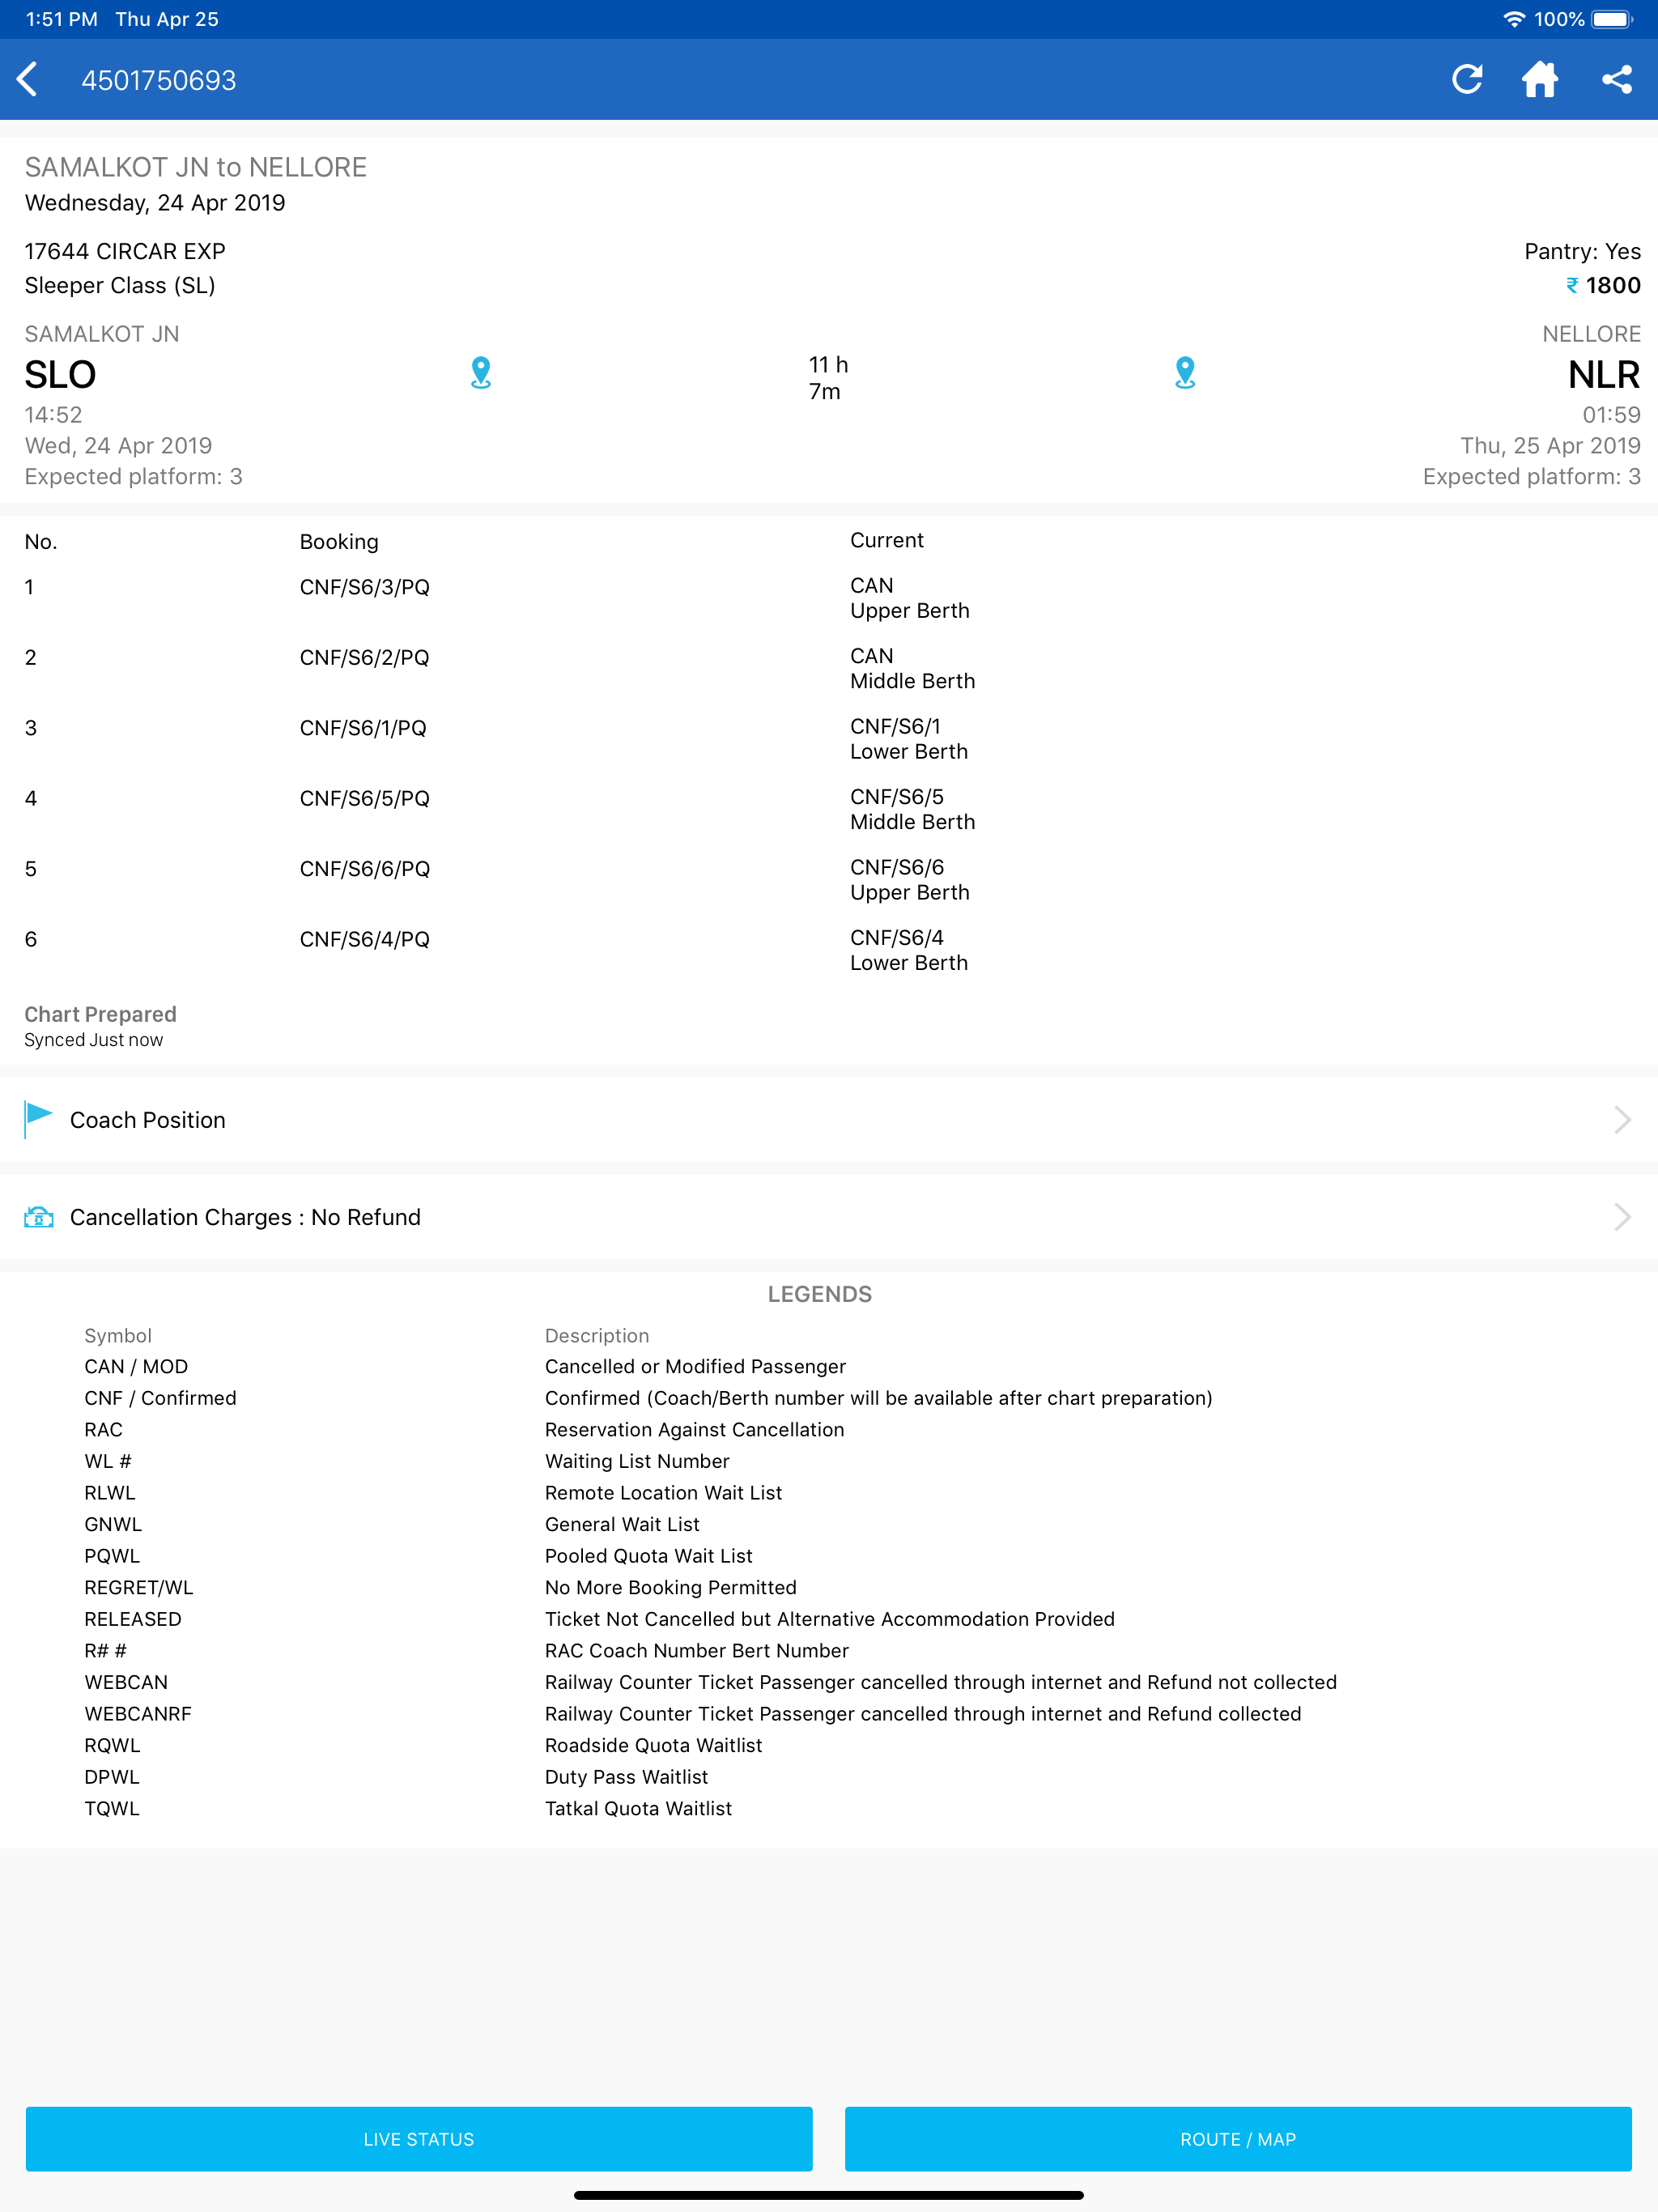
Task: Tap SLO source station code
Action: click(60, 375)
